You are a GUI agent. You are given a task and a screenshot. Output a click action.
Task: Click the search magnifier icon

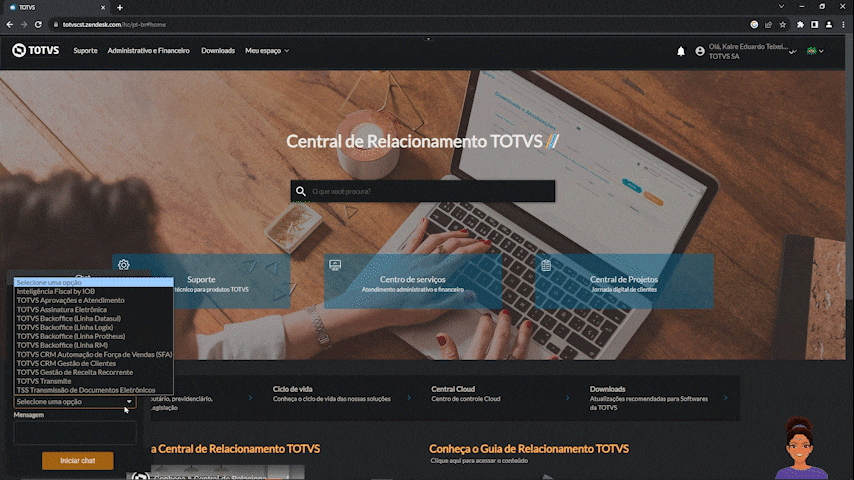(x=301, y=191)
